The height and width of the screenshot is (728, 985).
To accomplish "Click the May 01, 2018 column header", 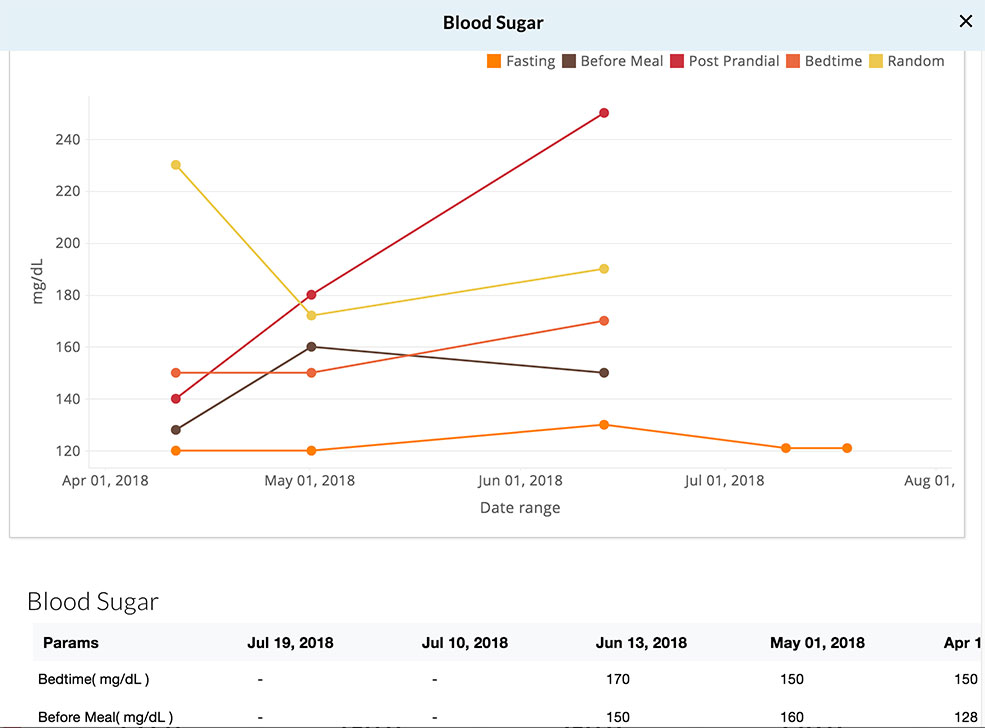I will [x=817, y=642].
